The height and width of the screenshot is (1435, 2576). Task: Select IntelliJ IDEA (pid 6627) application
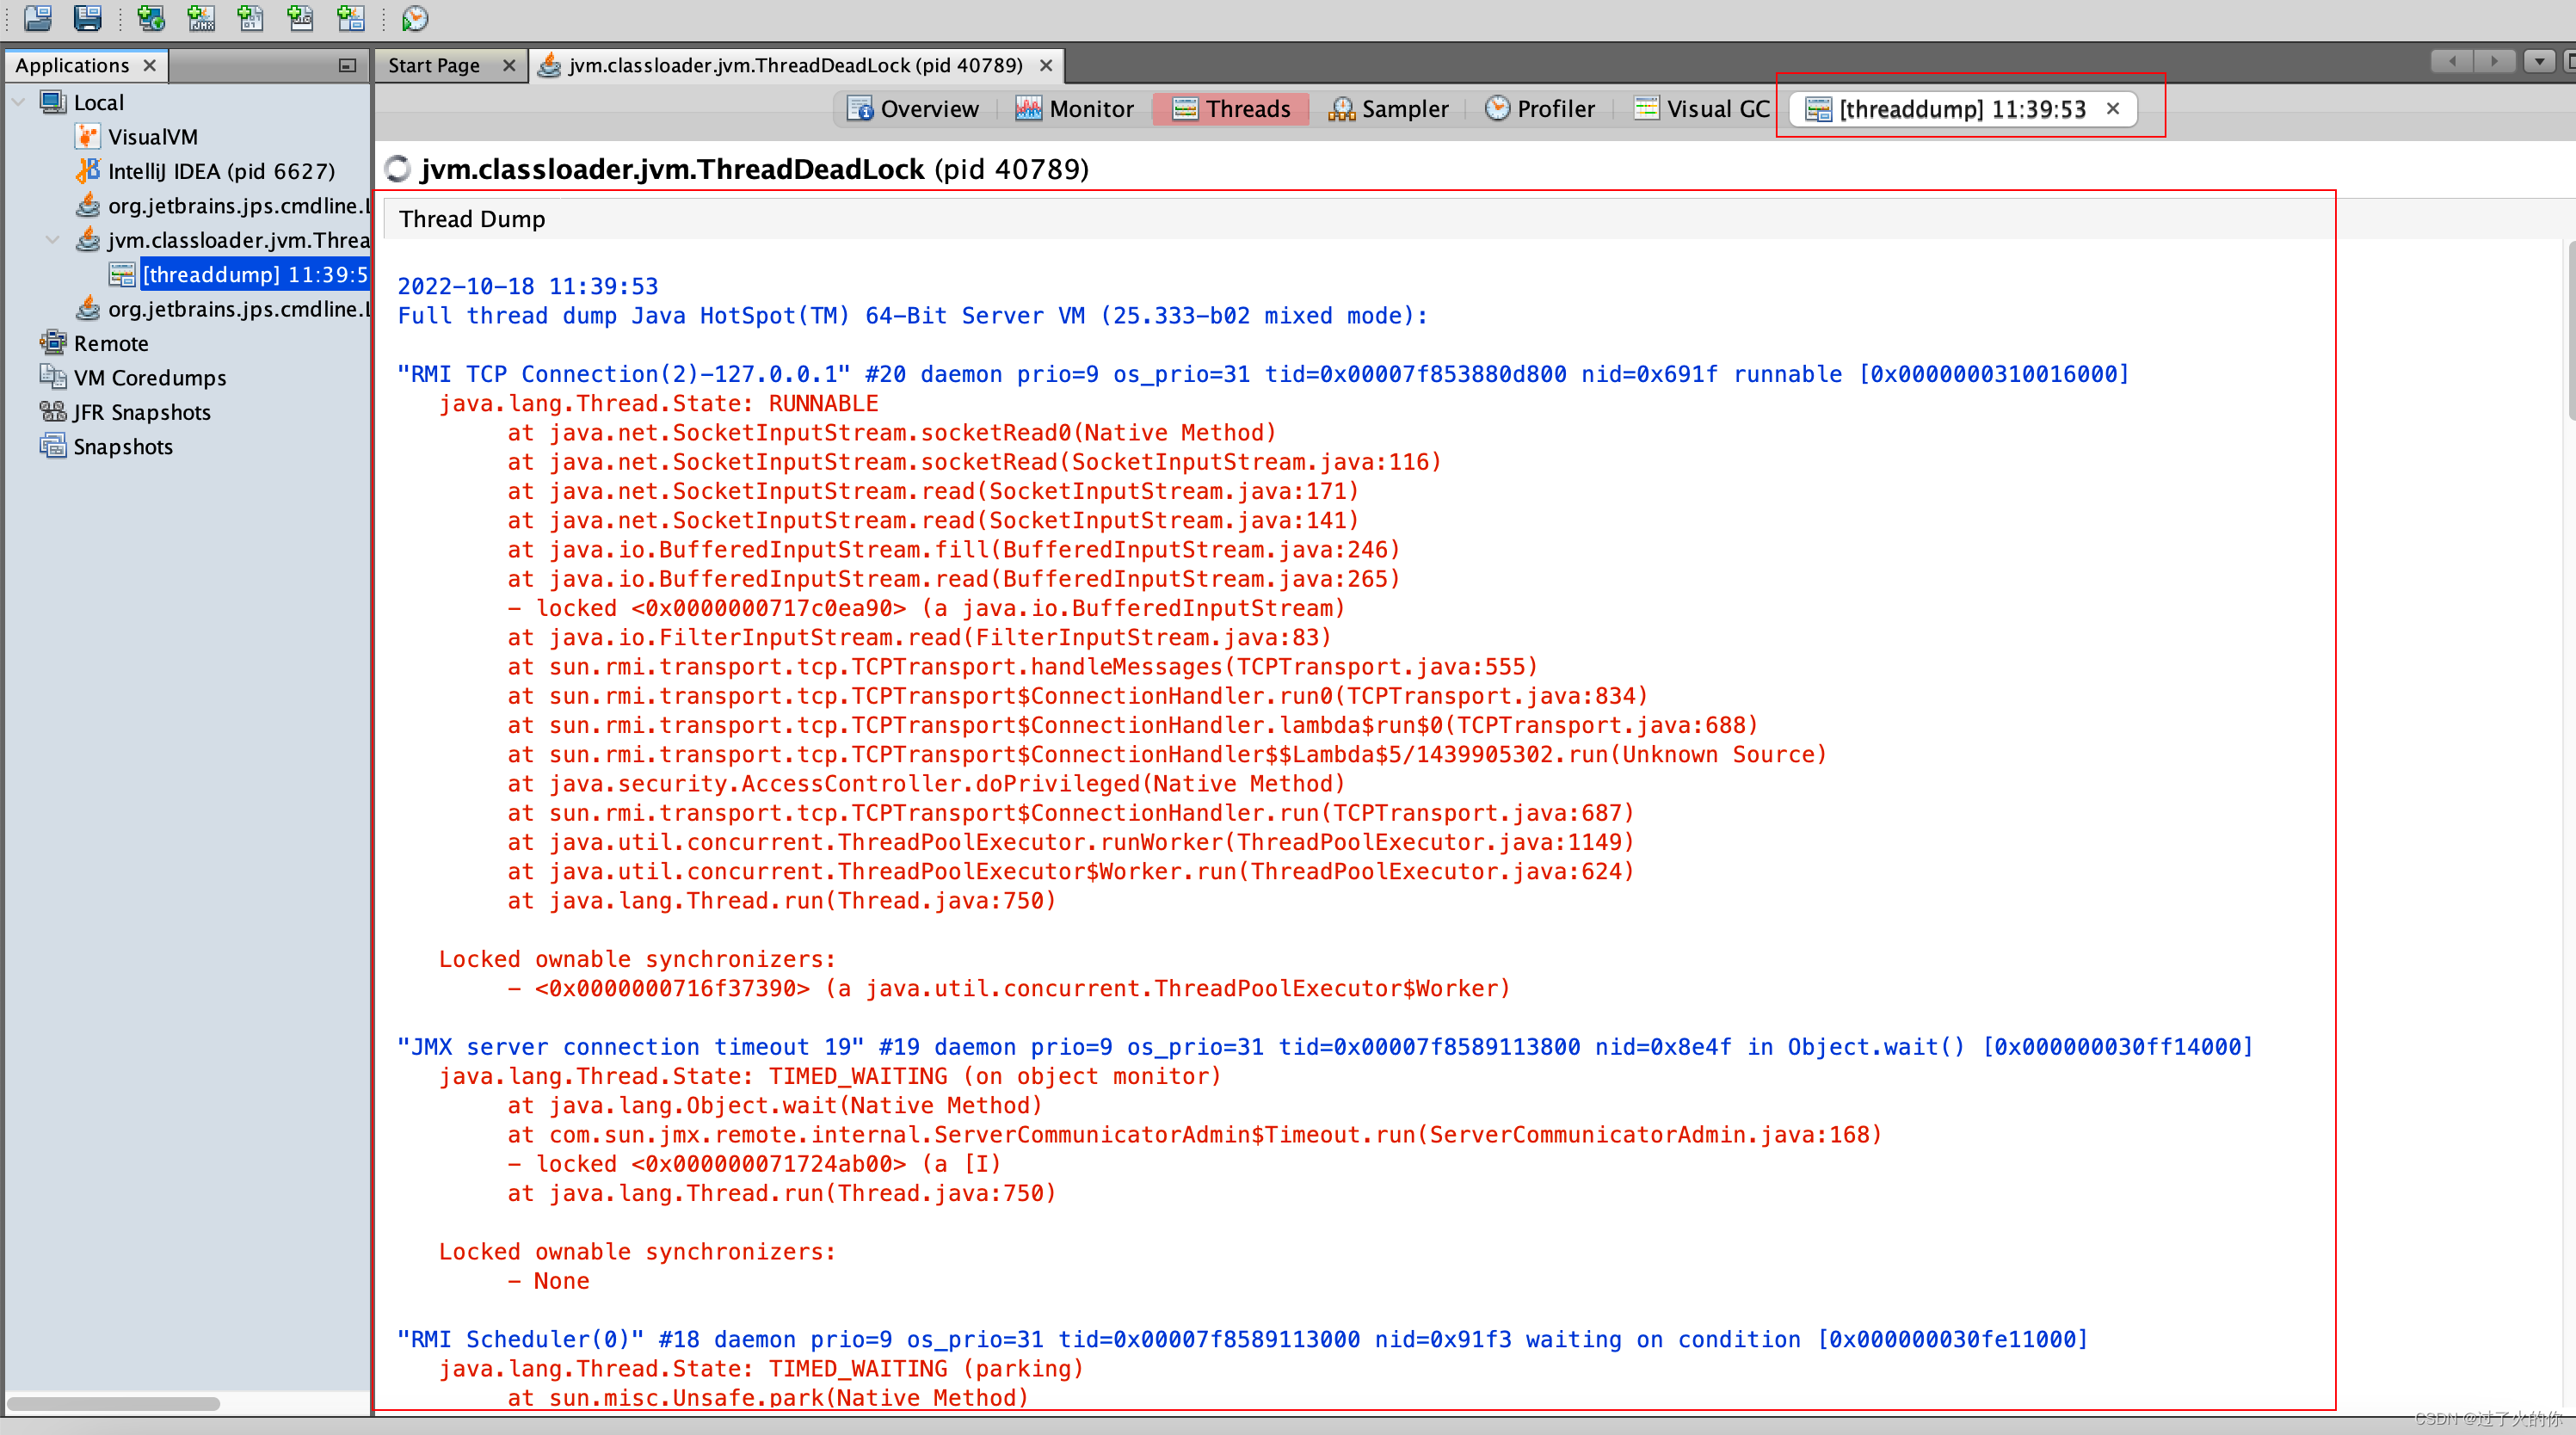click(220, 171)
